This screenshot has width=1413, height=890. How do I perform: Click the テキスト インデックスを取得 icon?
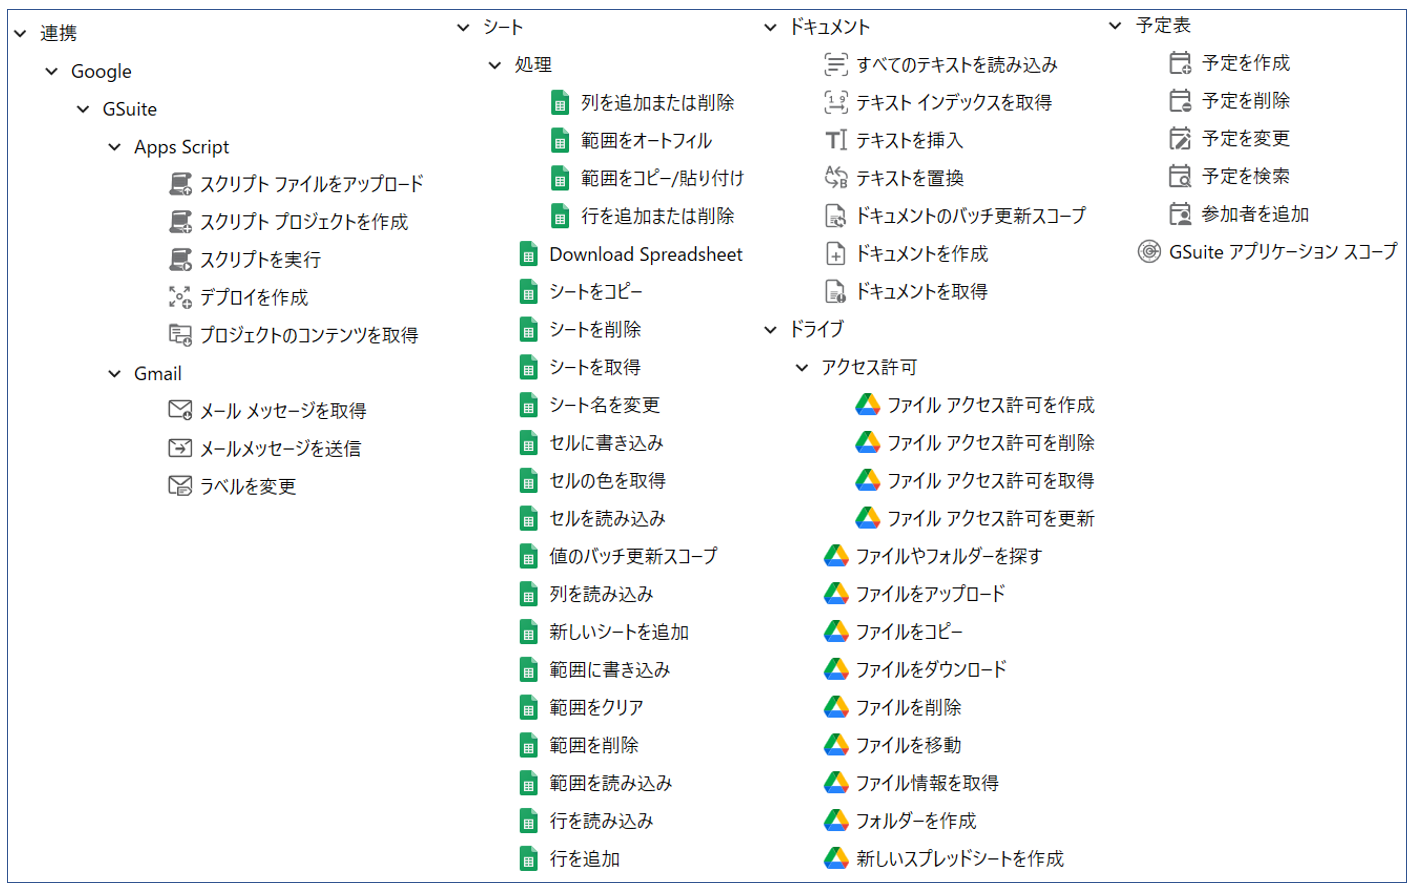point(836,102)
